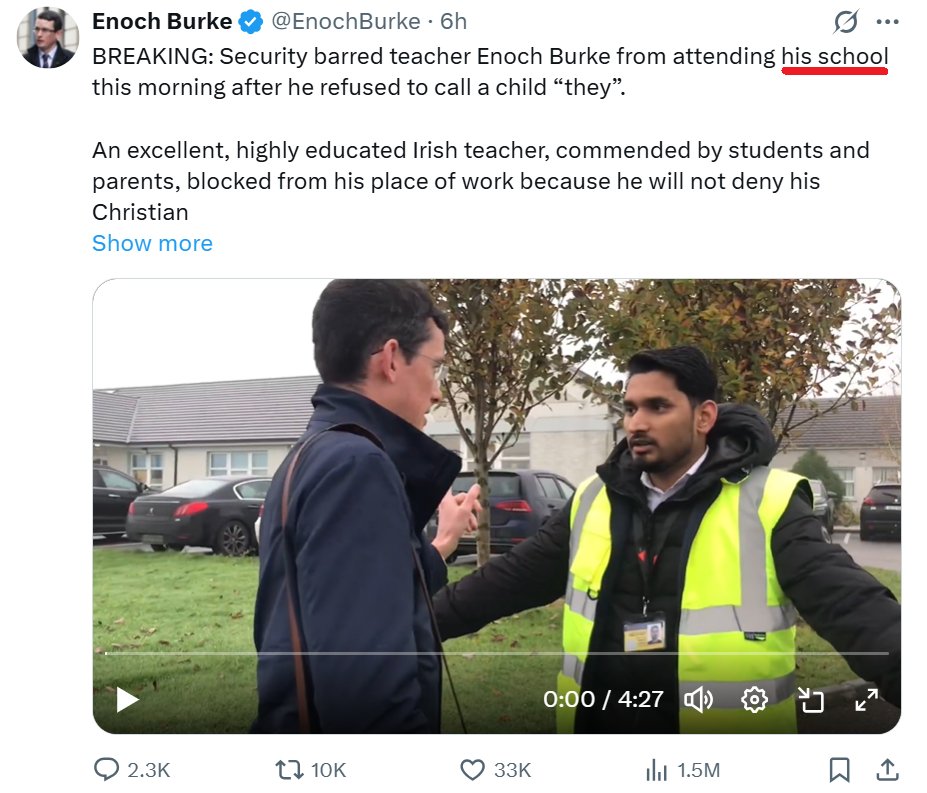This screenshot has width=927, height=793.
Task: Reply to the post via comment icon
Action: click(107, 769)
